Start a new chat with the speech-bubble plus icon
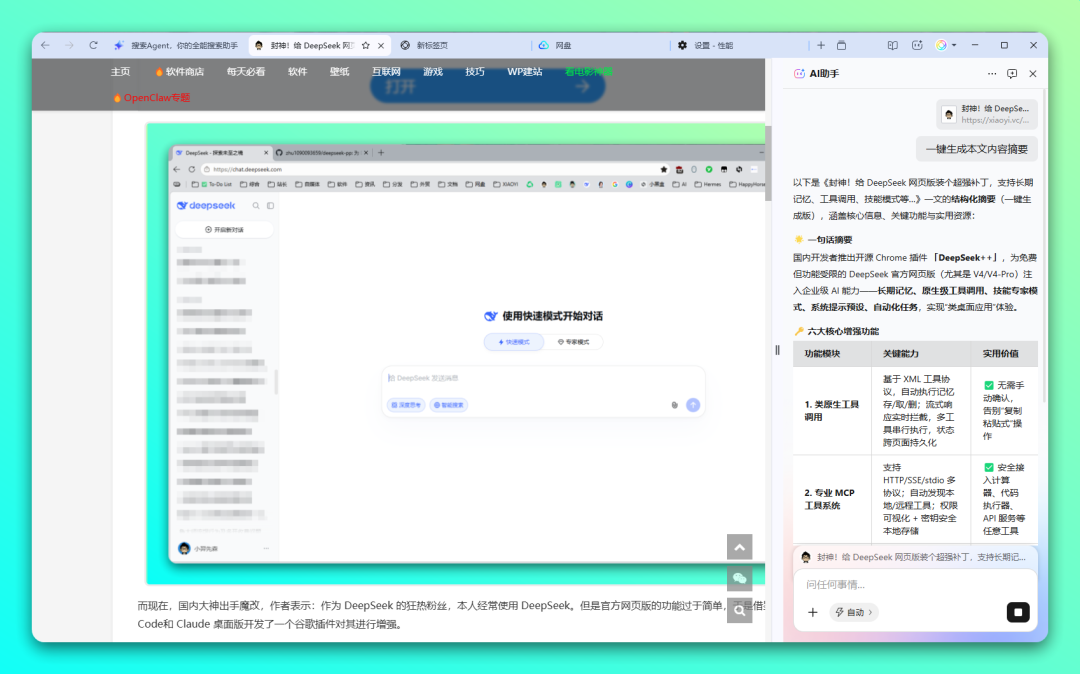Screen dimensions: 1080x674 (1012, 74)
